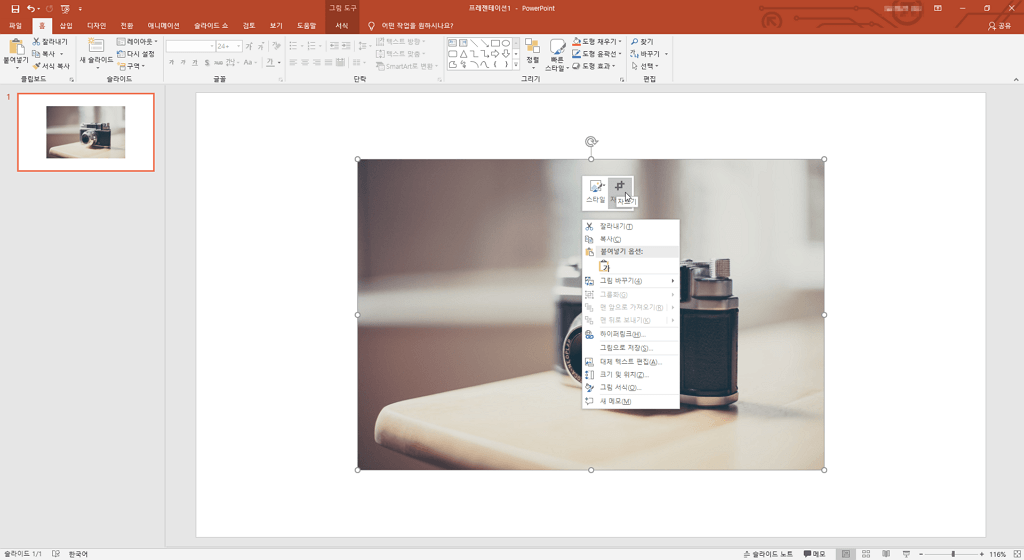Image resolution: width=1024 pixels, height=560 pixels.
Task: Toggle 슬라이드 노트 notes pane
Action: (x=768, y=554)
